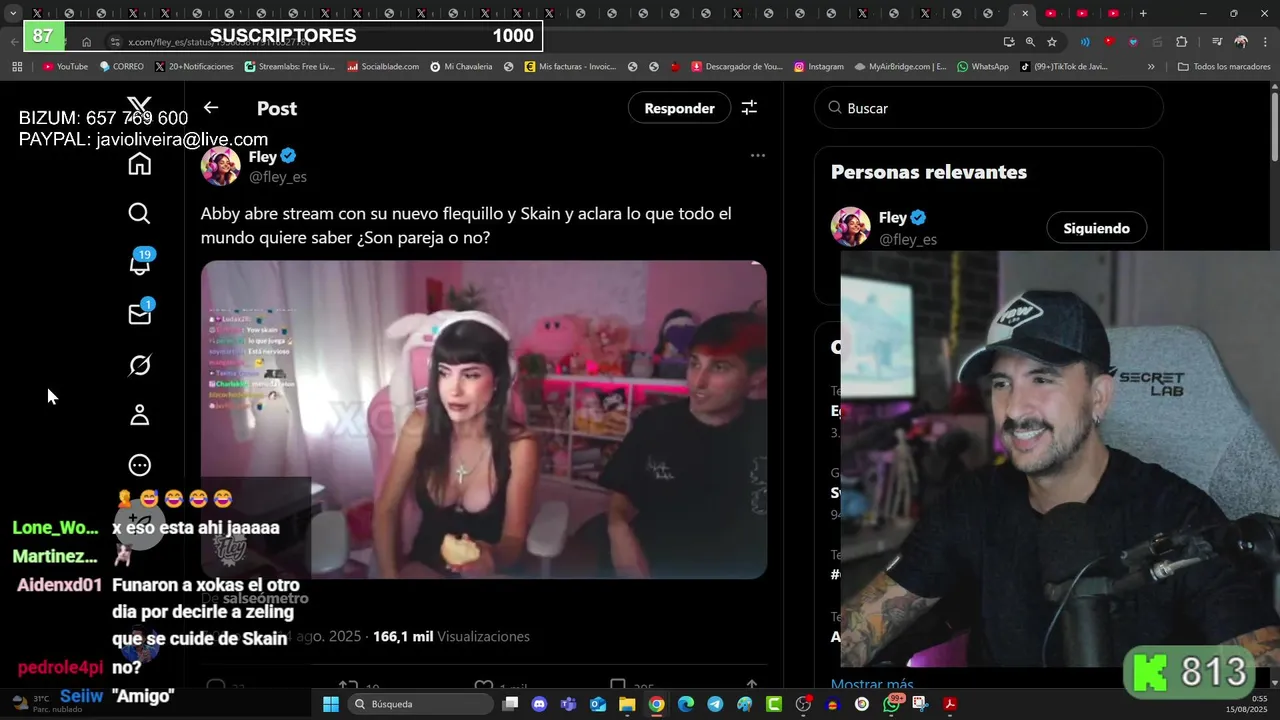Close the active browser tab
The image size is (1280, 720).
click(1025, 13)
